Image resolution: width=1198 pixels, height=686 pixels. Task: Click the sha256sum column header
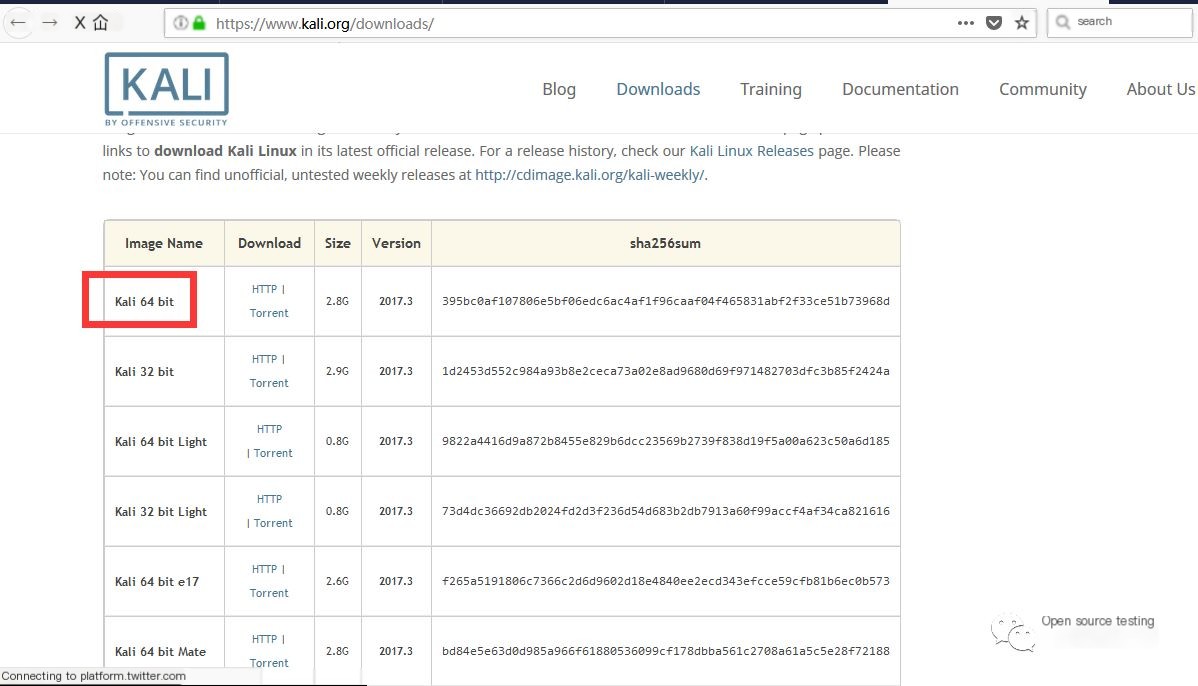pos(665,244)
